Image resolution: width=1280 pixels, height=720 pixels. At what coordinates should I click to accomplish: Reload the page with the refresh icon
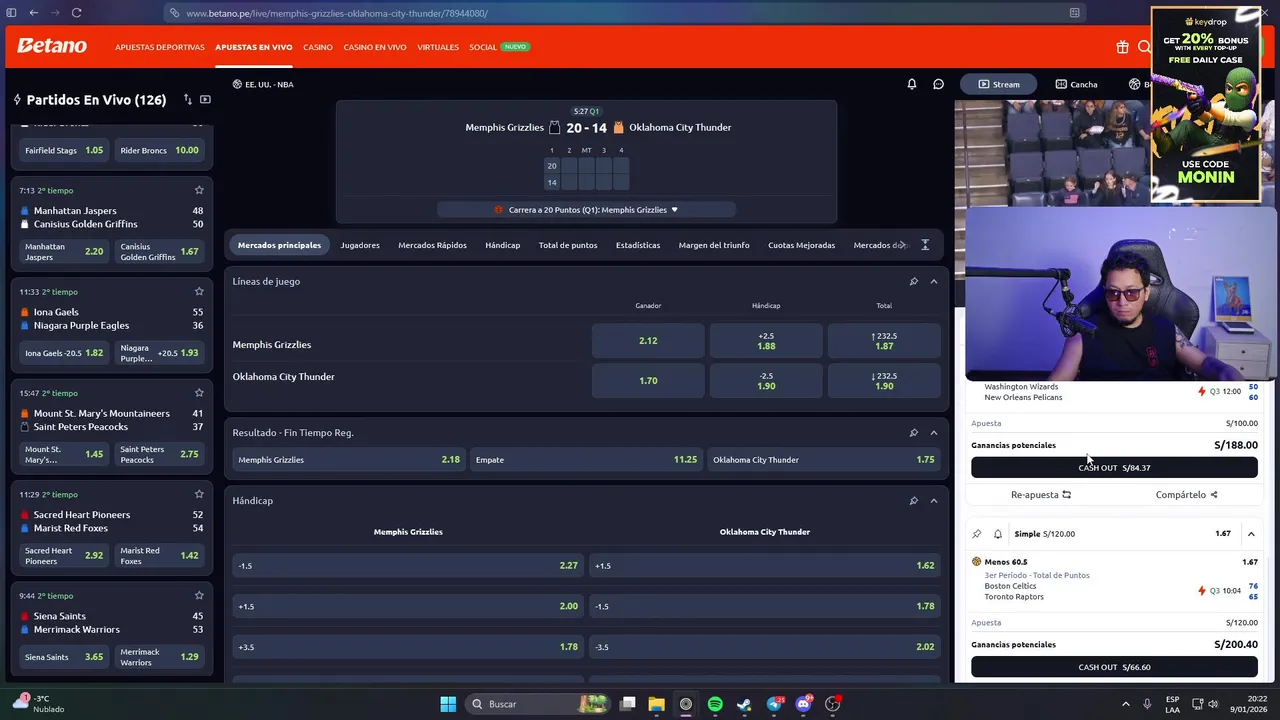pyautogui.click(x=76, y=13)
